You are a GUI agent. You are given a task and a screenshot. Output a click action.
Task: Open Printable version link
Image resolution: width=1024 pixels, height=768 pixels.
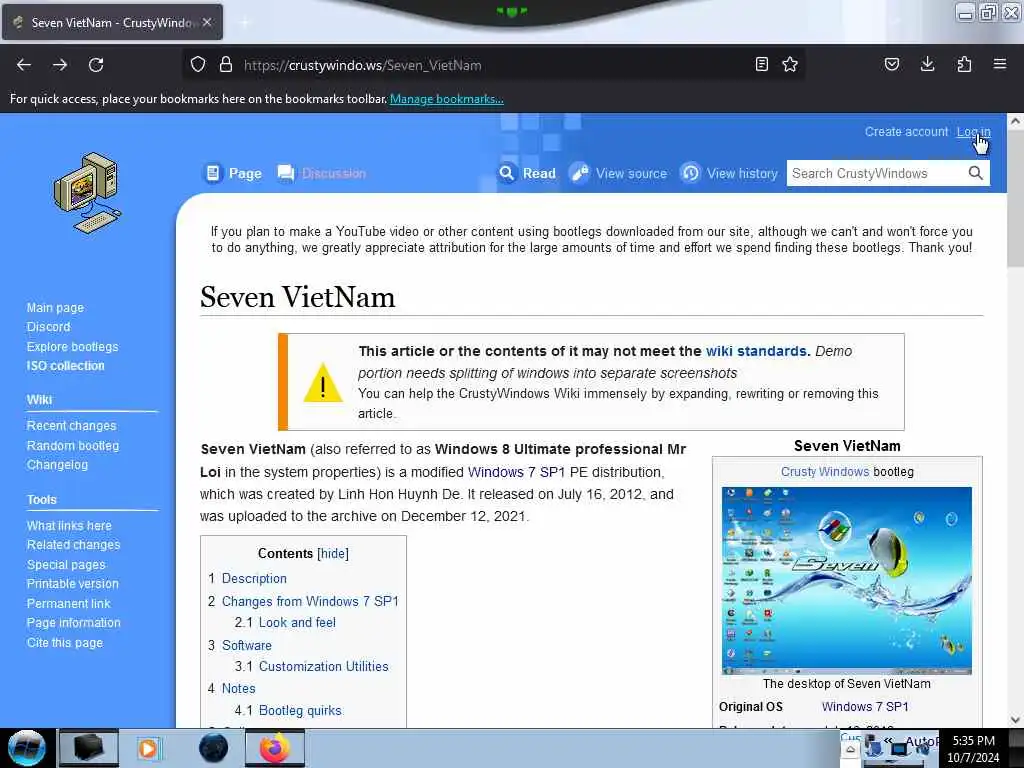point(72,584)
